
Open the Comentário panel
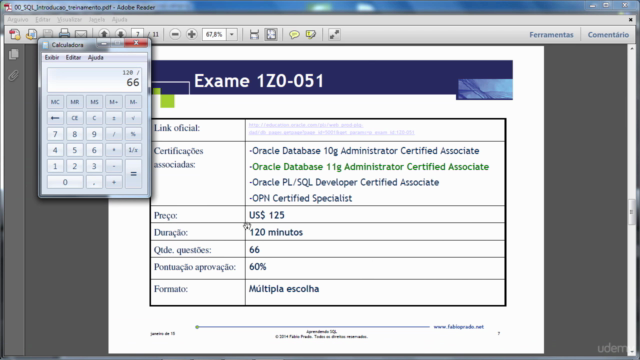[608, 35]
